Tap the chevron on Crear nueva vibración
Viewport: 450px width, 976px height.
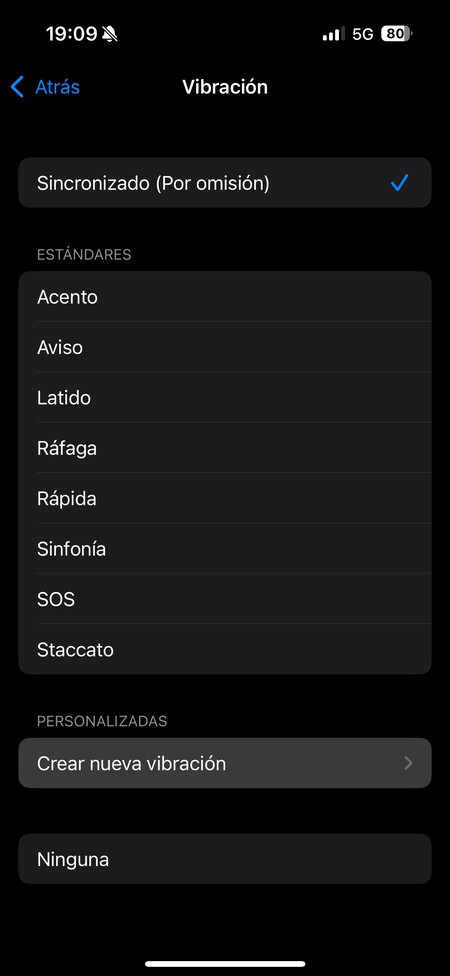tap(408, 763)
